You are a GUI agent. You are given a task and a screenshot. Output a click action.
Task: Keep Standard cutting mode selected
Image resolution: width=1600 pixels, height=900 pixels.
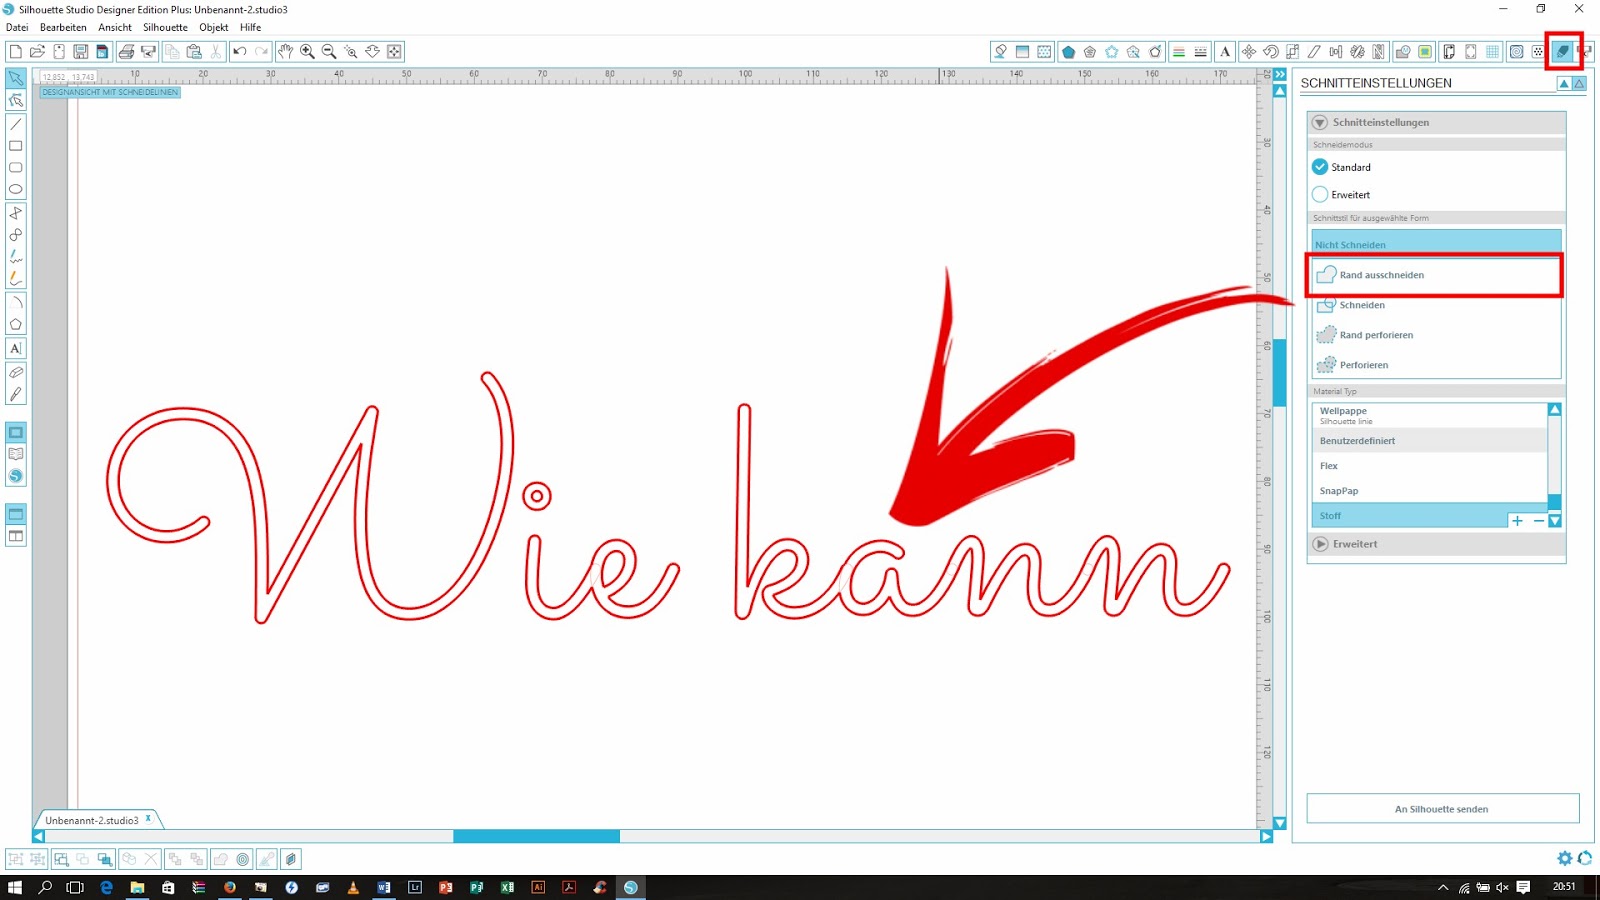pos(1321,167)
